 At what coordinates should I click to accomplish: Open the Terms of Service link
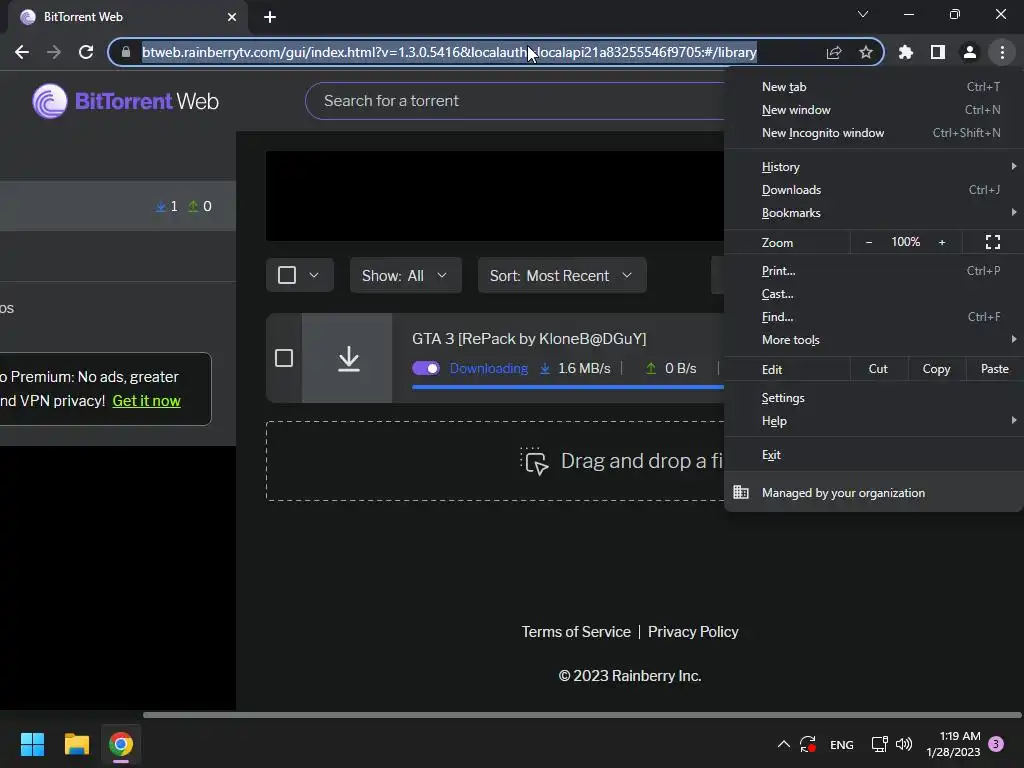tap(576, 632)
